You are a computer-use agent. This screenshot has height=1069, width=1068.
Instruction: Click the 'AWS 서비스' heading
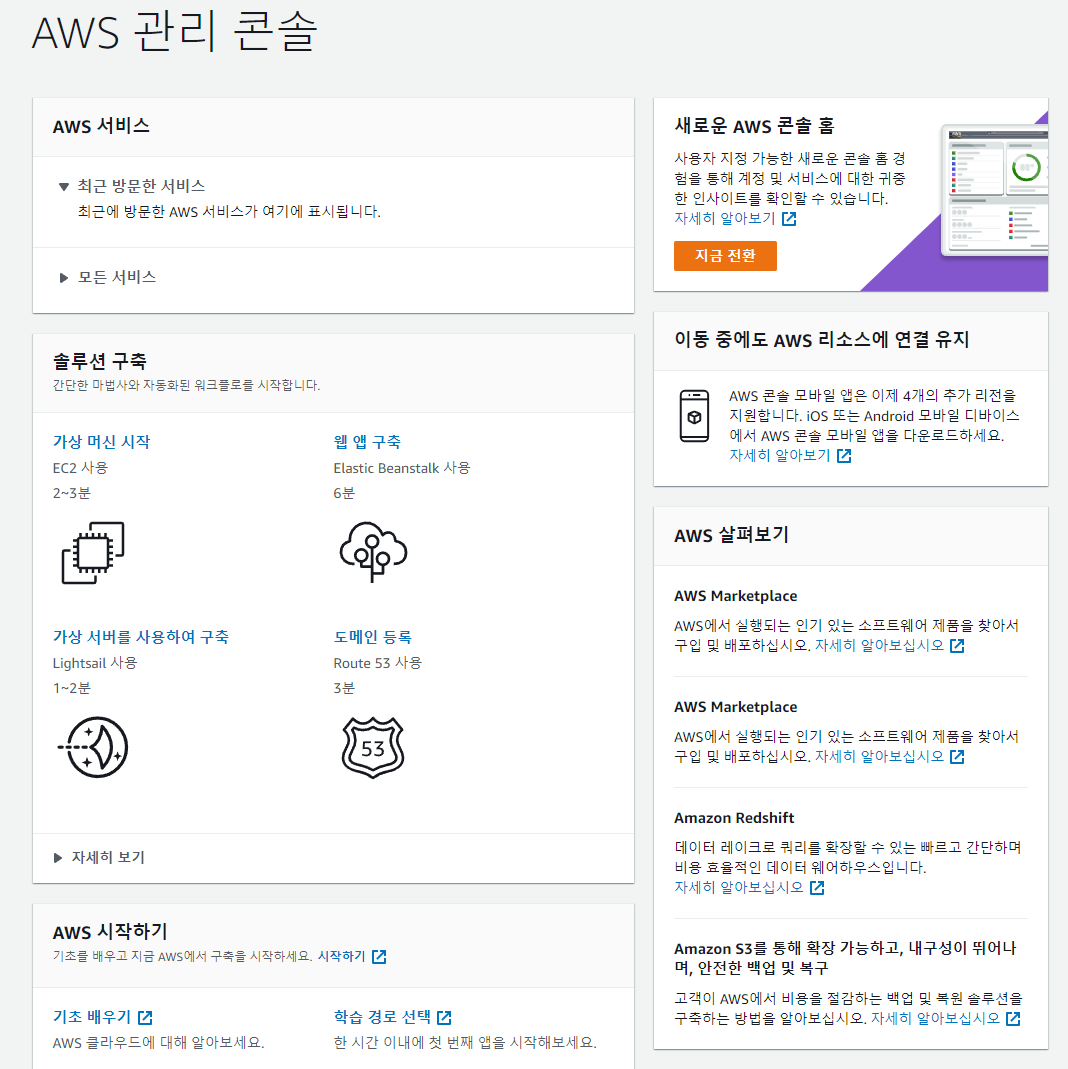(102, 126)
